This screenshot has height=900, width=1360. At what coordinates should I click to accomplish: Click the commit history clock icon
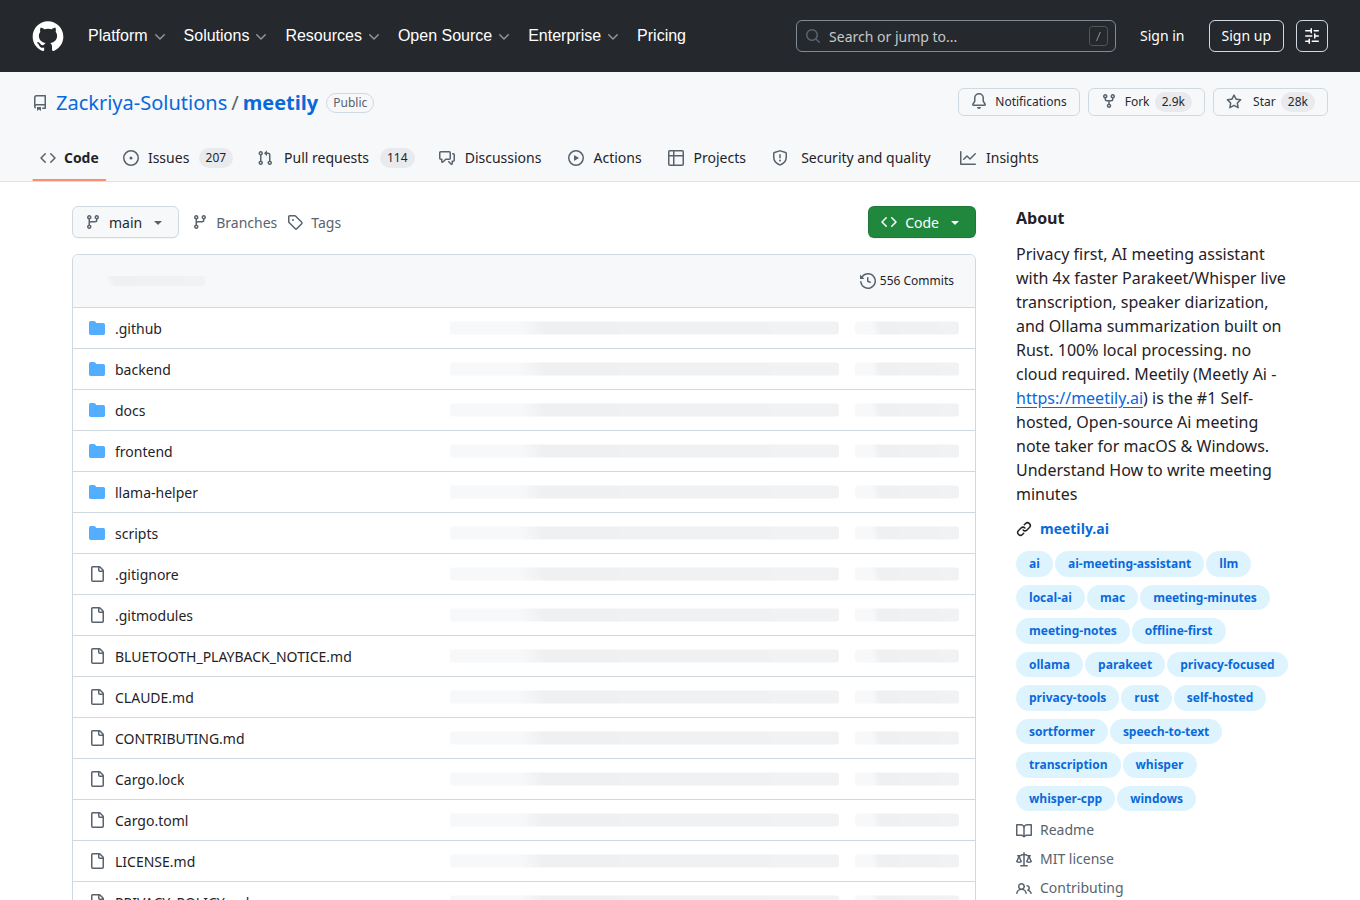(867, 281)
